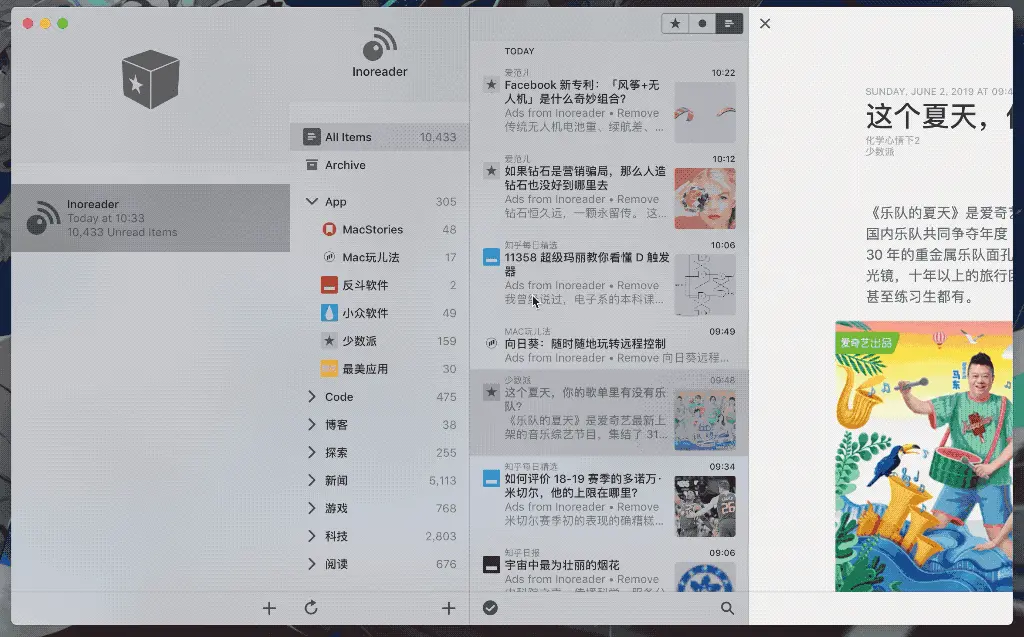
Task: Select the 这个夏天 歌单 article
Action: click(609, 412)
